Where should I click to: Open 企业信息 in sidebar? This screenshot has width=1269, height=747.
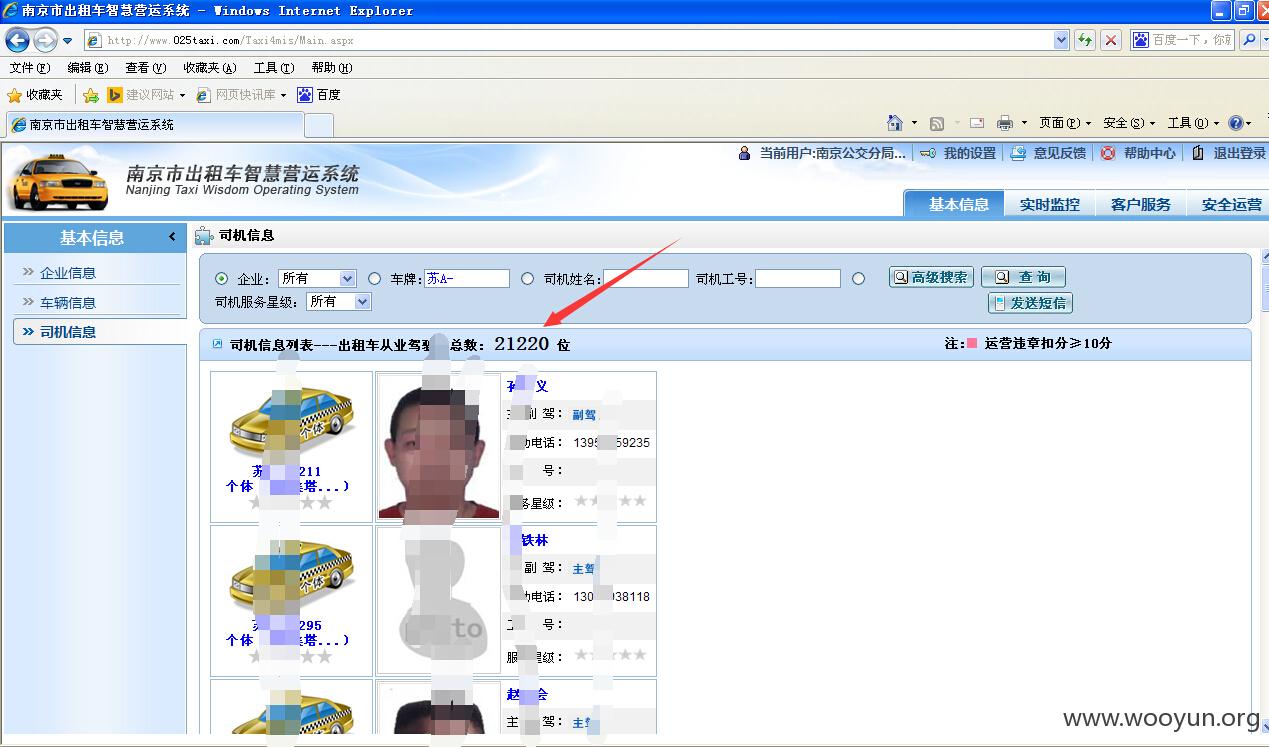click(67, 273)
